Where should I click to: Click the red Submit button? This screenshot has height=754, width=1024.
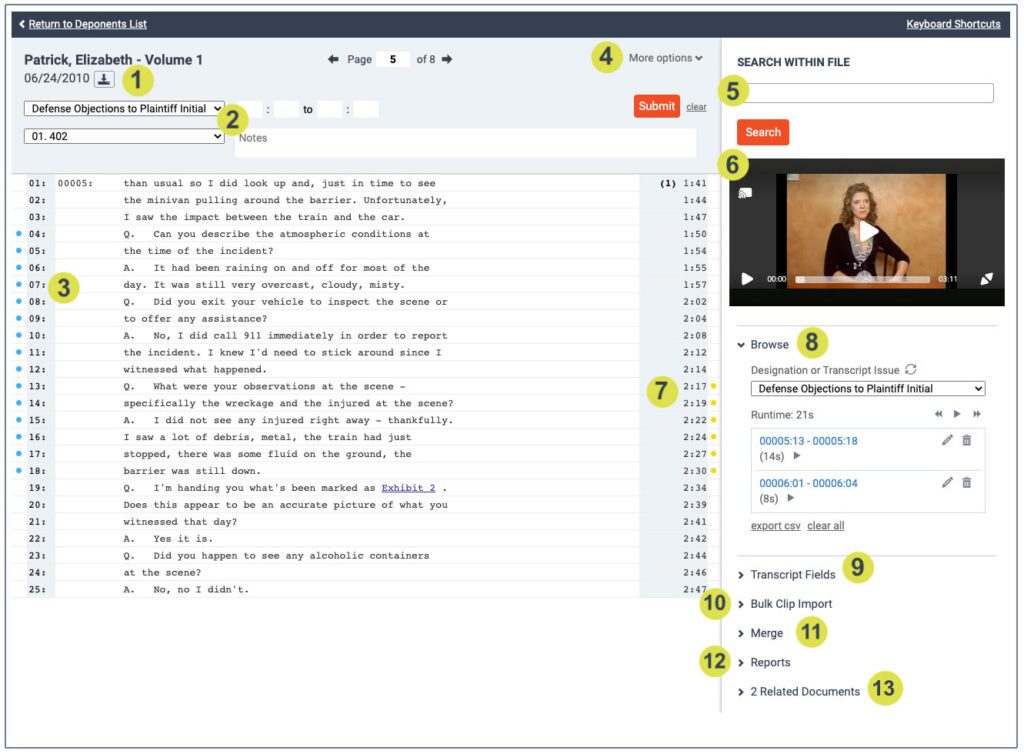pyautogui.click(x=656, y=106)
